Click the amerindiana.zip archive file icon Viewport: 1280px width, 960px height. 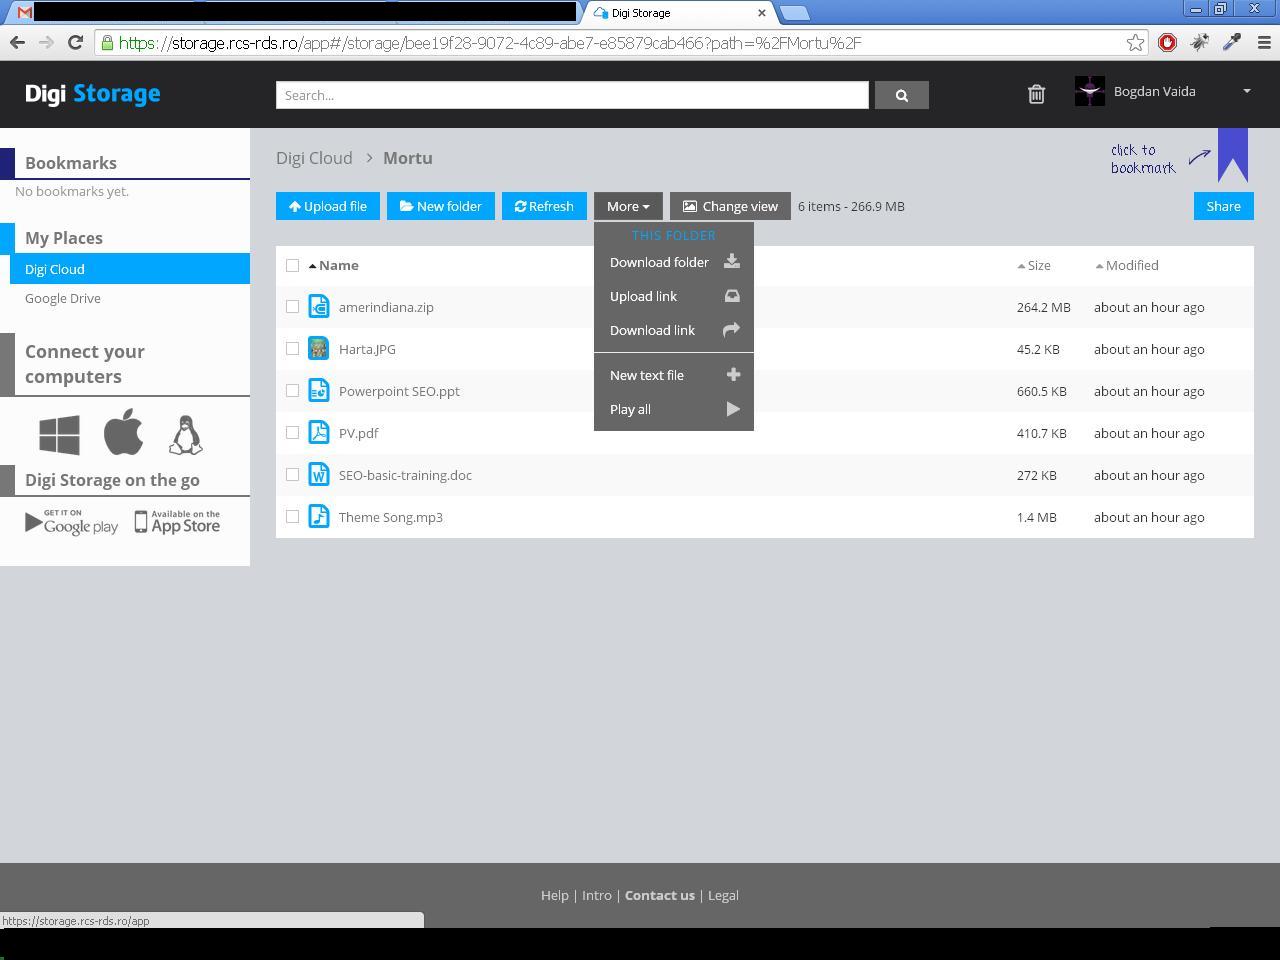[319, 307]
